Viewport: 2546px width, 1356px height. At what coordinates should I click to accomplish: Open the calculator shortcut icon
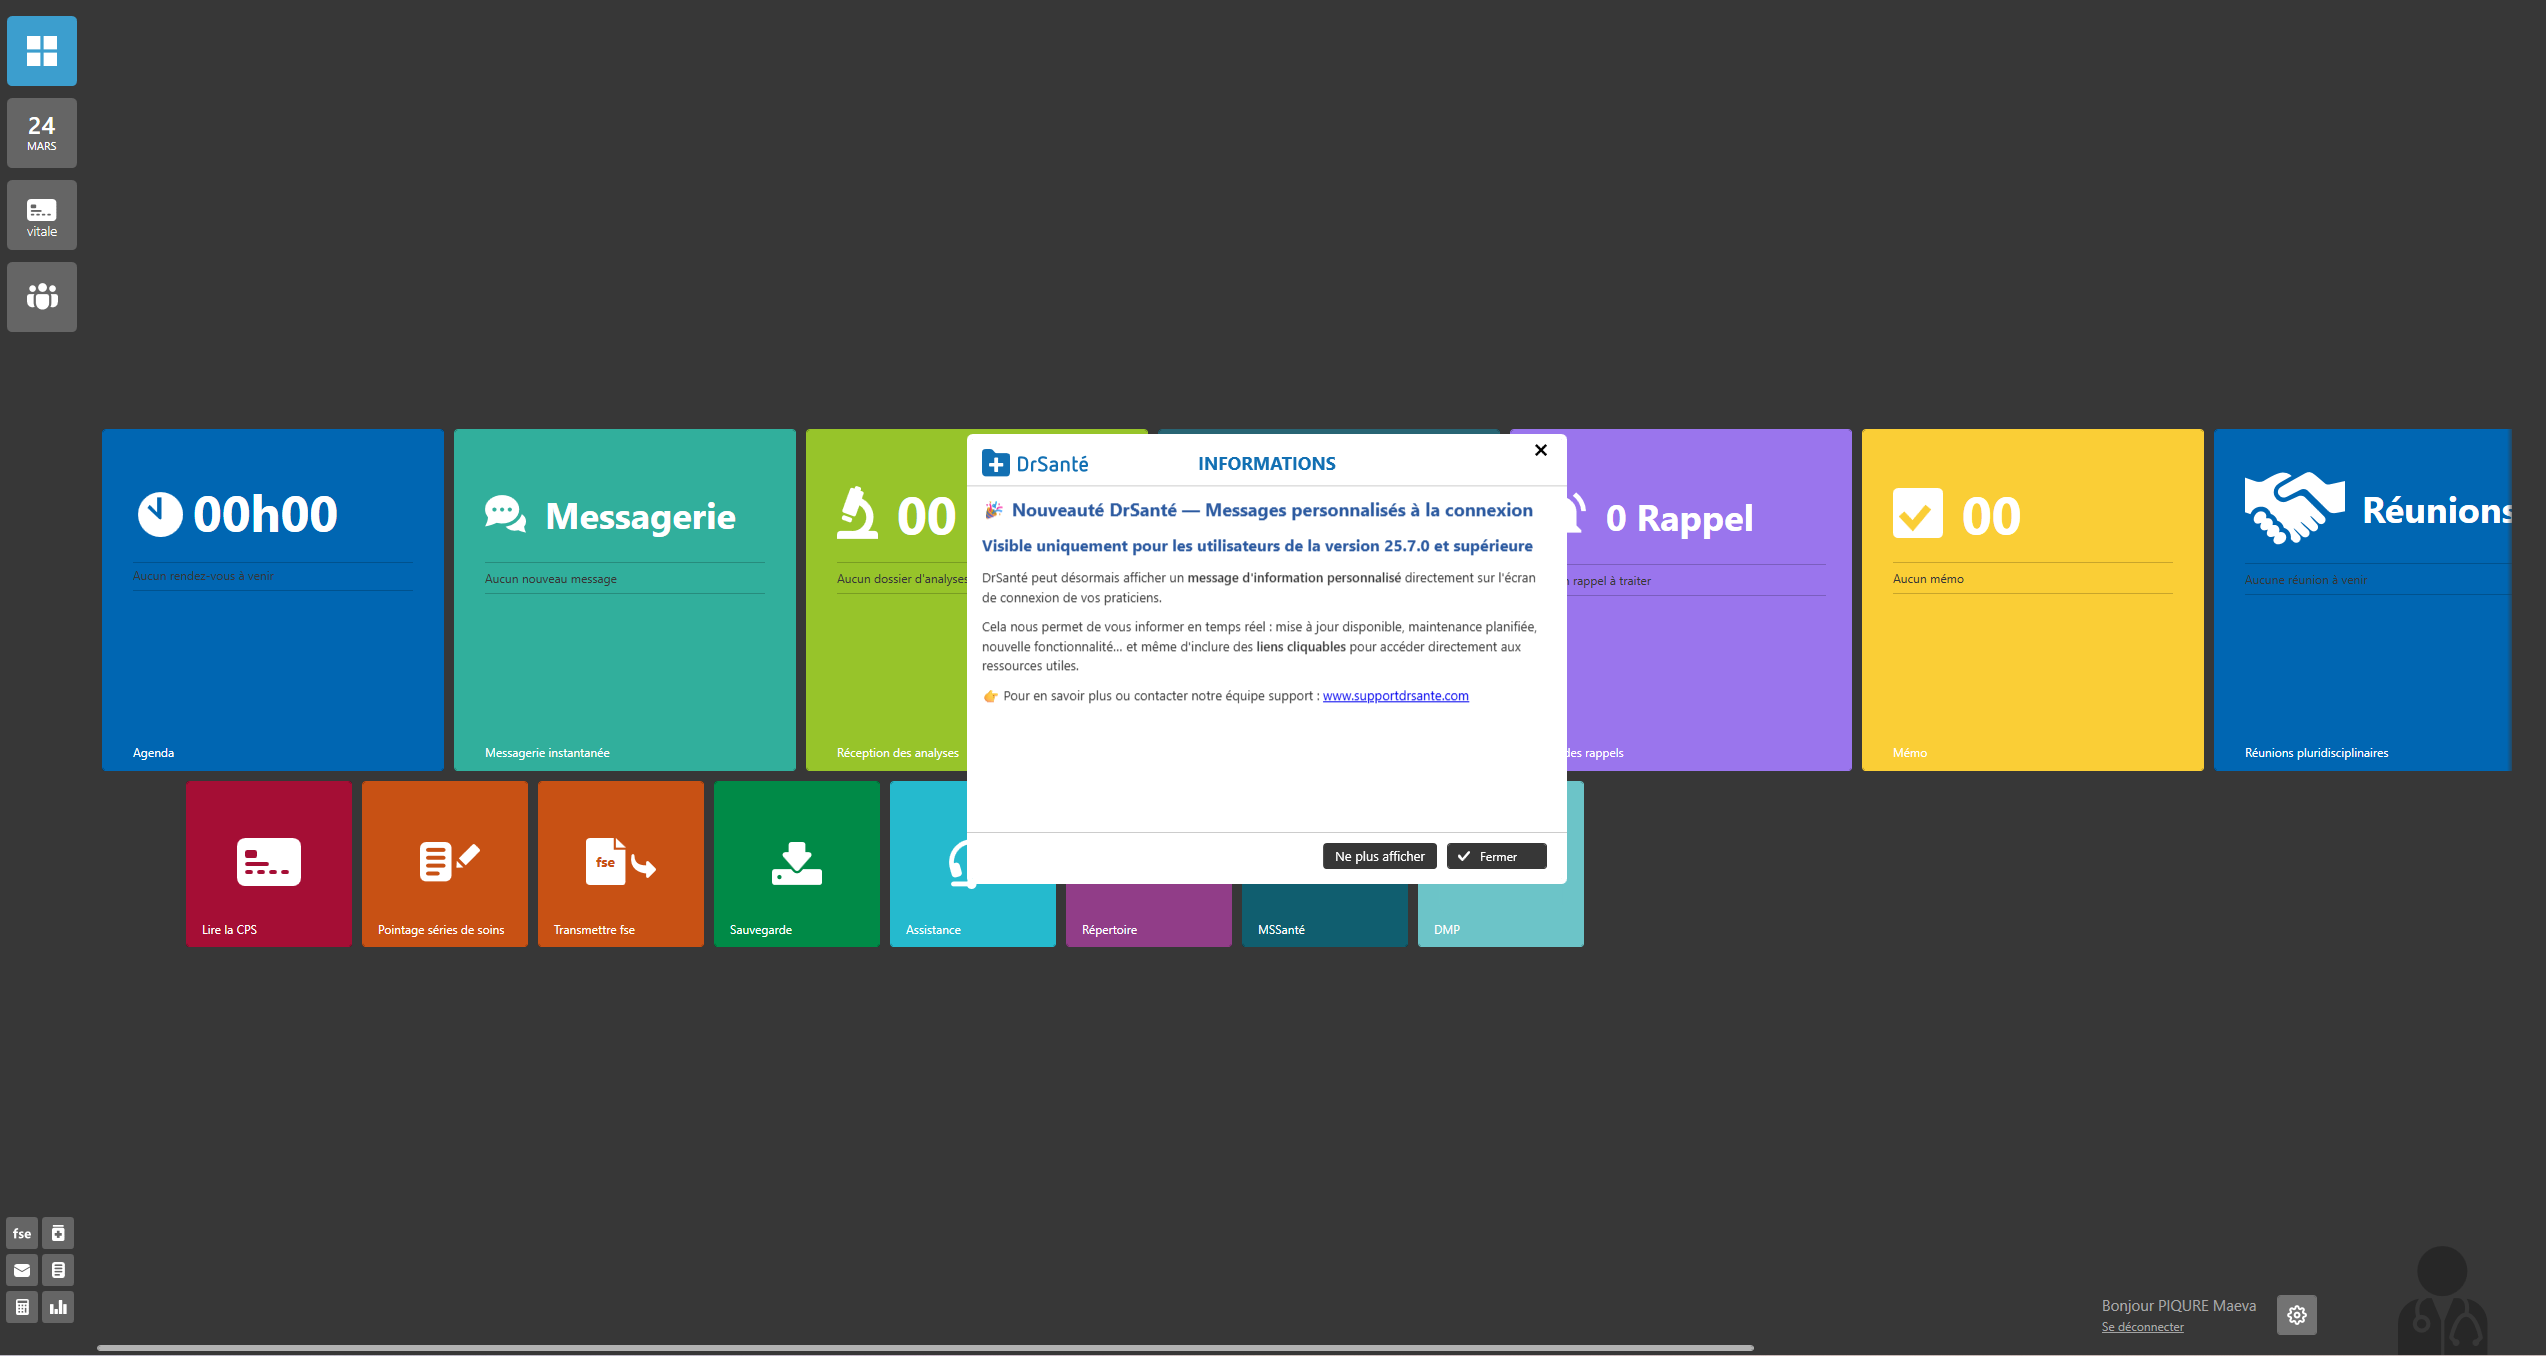[x=22, y=1307]
